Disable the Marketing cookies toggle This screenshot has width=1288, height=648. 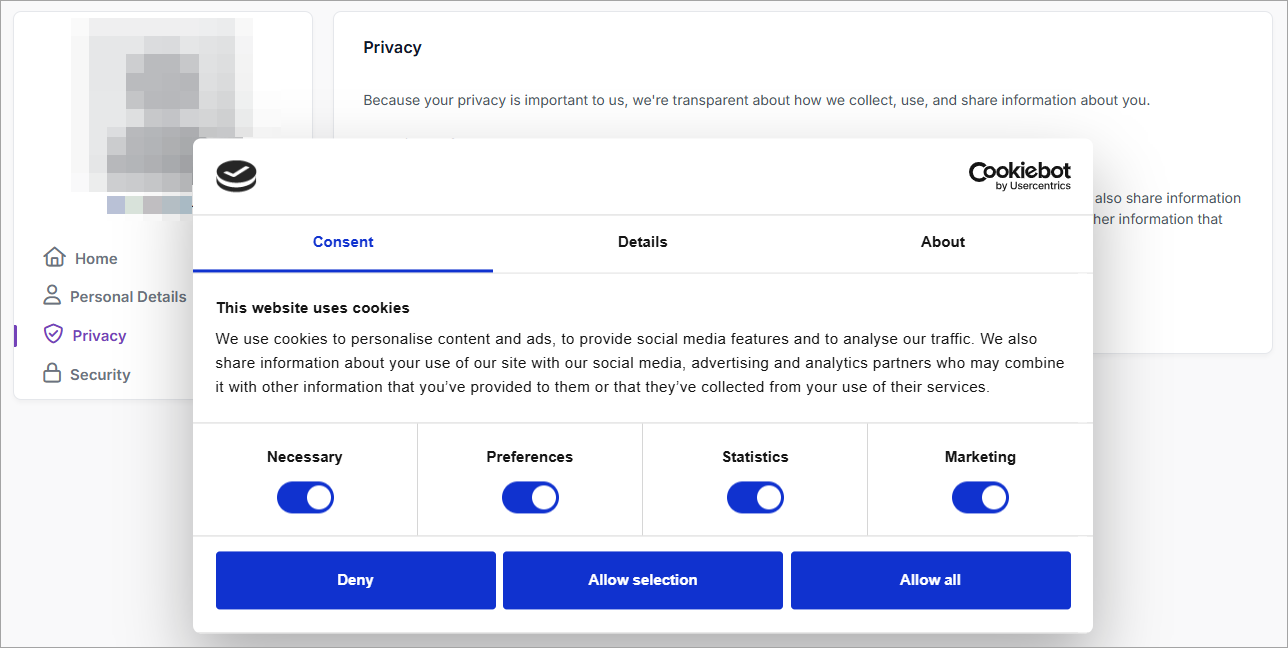980,497
